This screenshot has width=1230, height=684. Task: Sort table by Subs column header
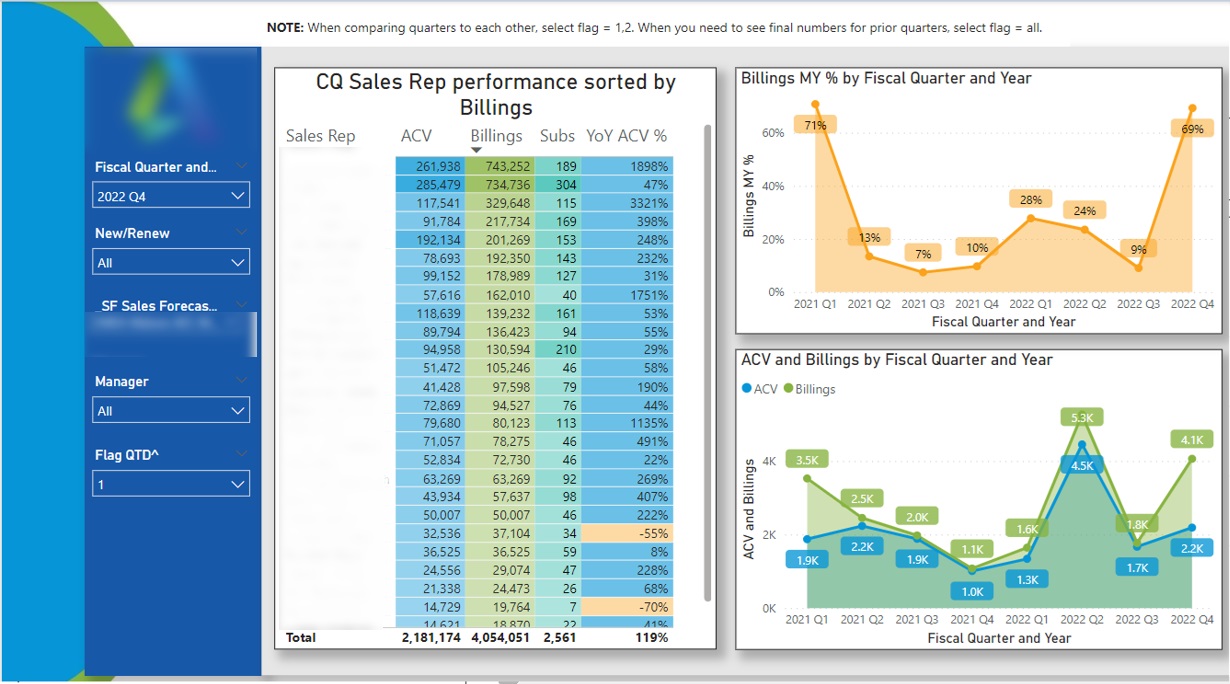pyautogui.click(x=557, y=136)
